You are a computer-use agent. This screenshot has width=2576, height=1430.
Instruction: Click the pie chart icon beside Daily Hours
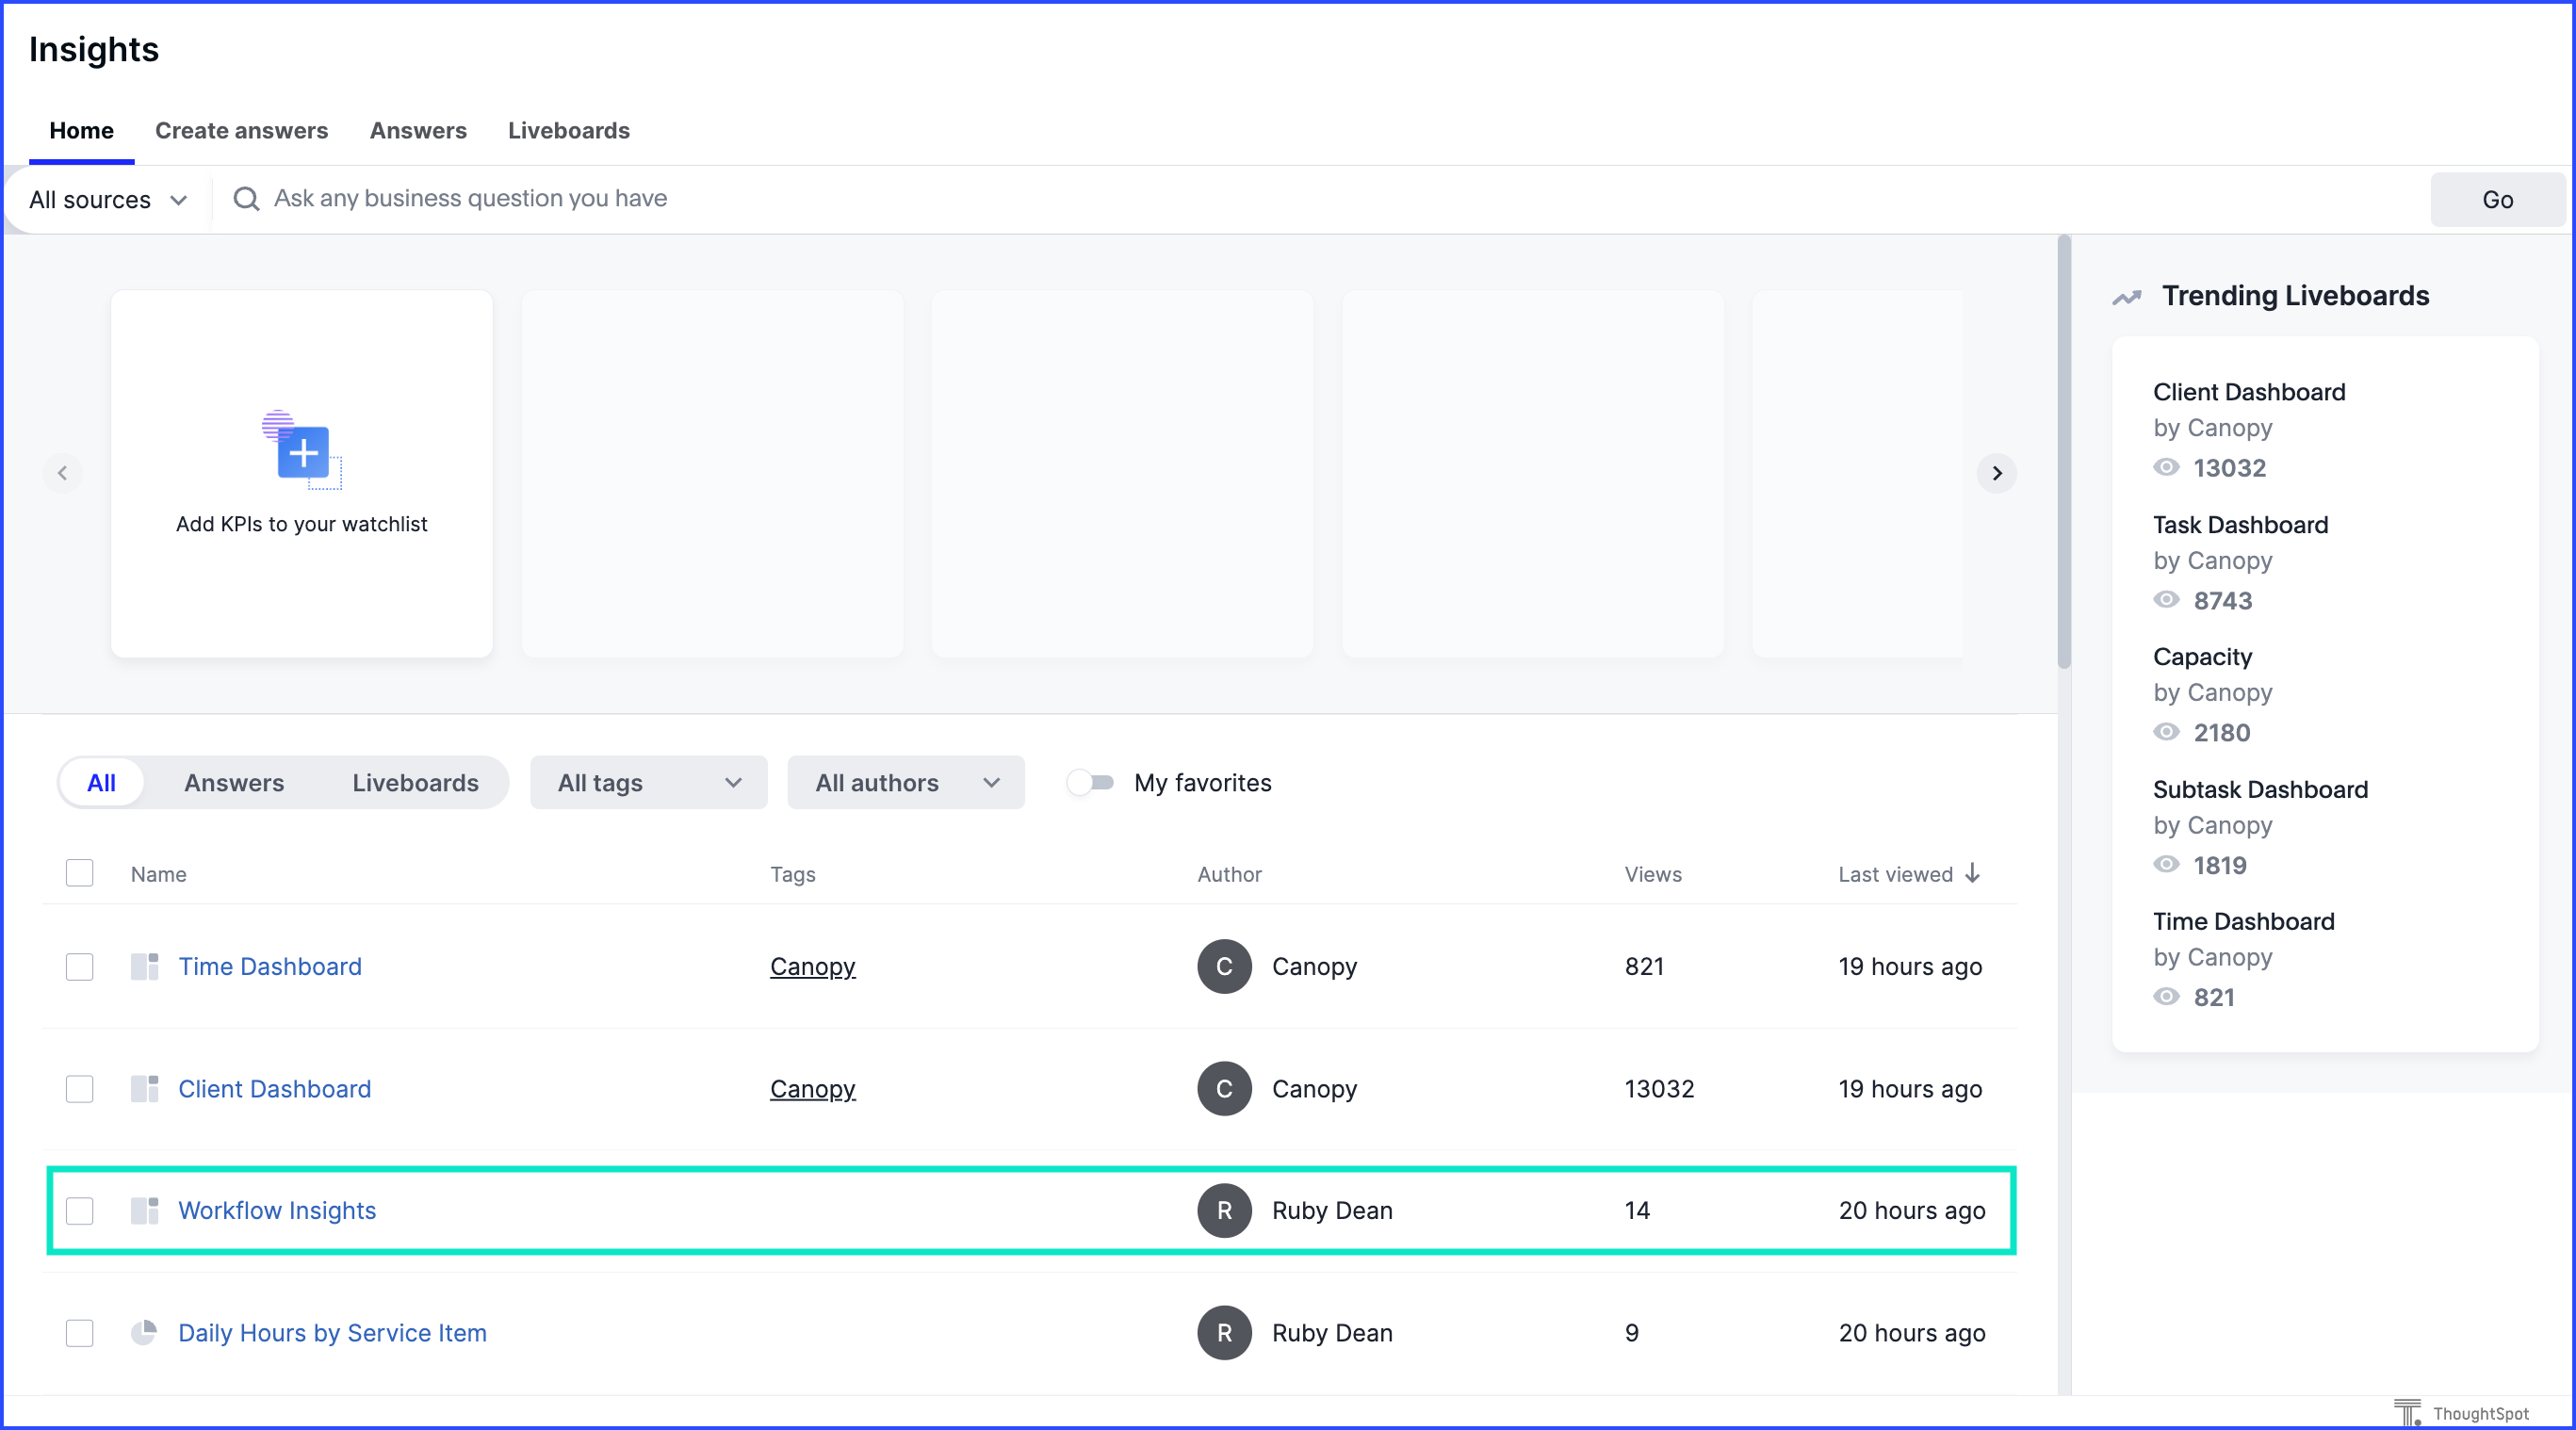[x=144, y=1332]
